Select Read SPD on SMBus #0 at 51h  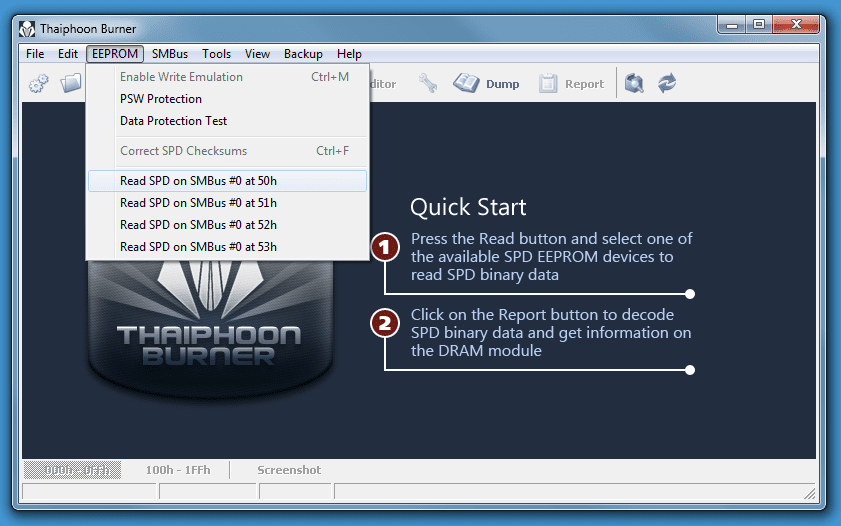(227, 203)
